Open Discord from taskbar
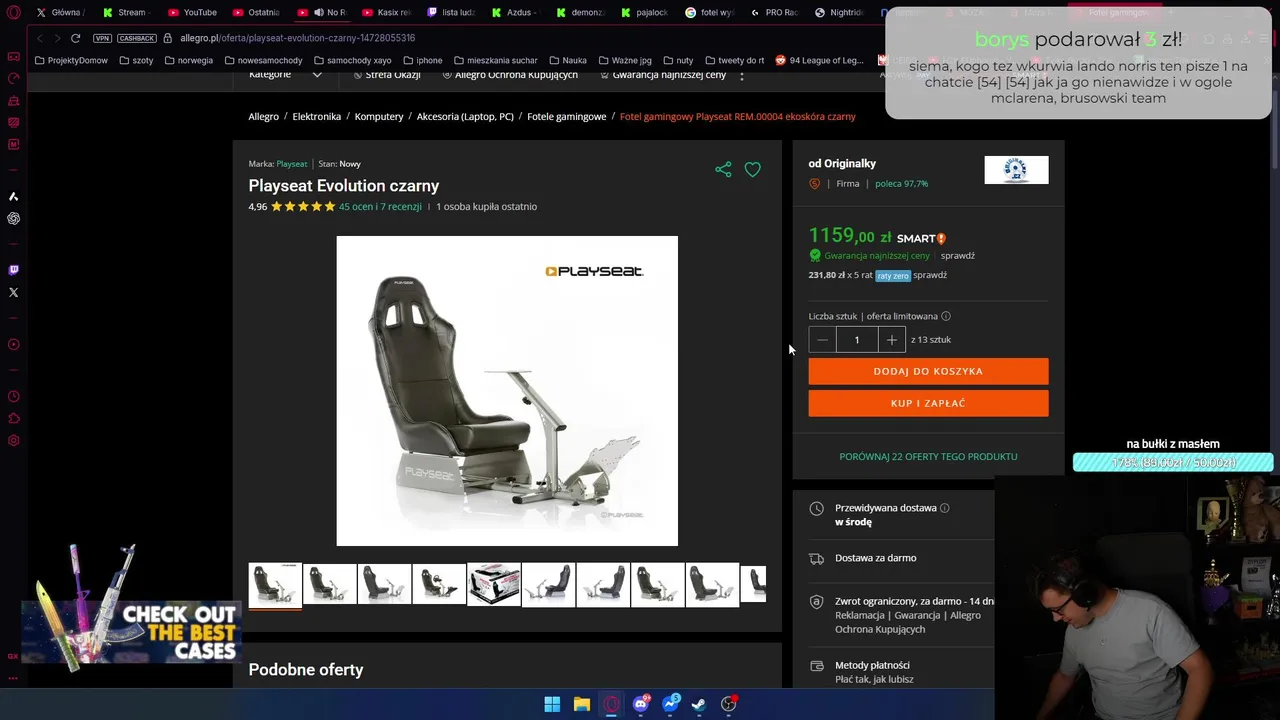Image resolution: width=1280 pixels, height=720 pixels. pyautogui.click(x=640, y=704)
